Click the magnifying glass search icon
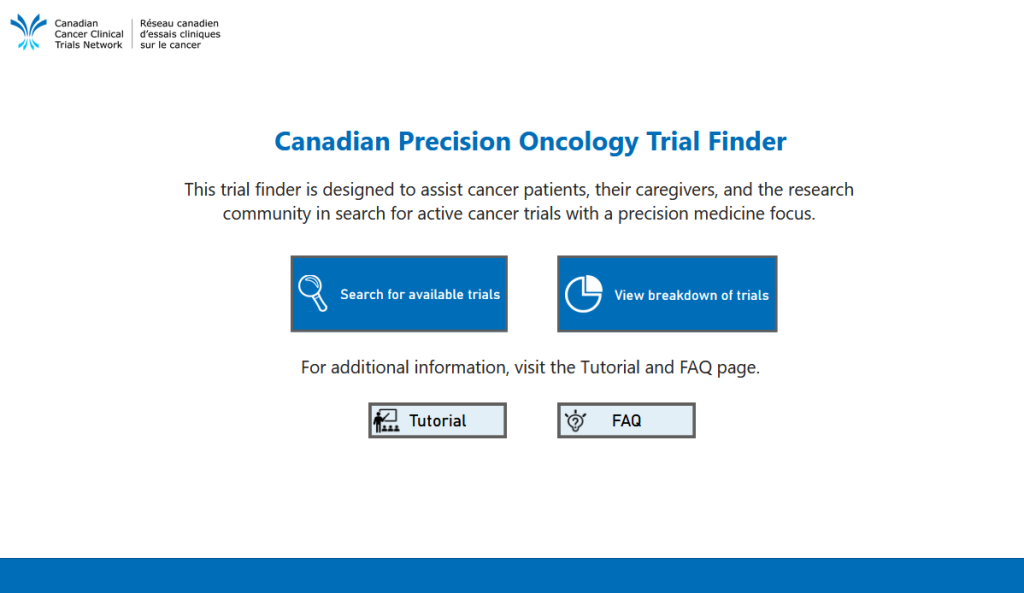This screenshot has height=593, width=1024. (x=313, y=293)
